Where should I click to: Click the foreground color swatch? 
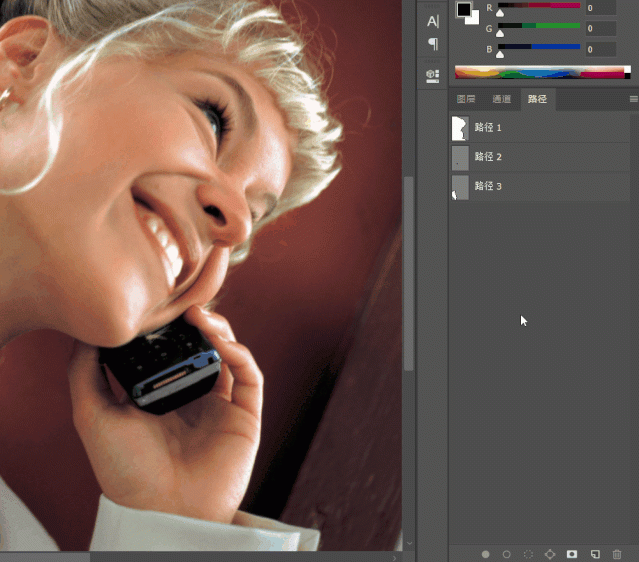[463, 9]
